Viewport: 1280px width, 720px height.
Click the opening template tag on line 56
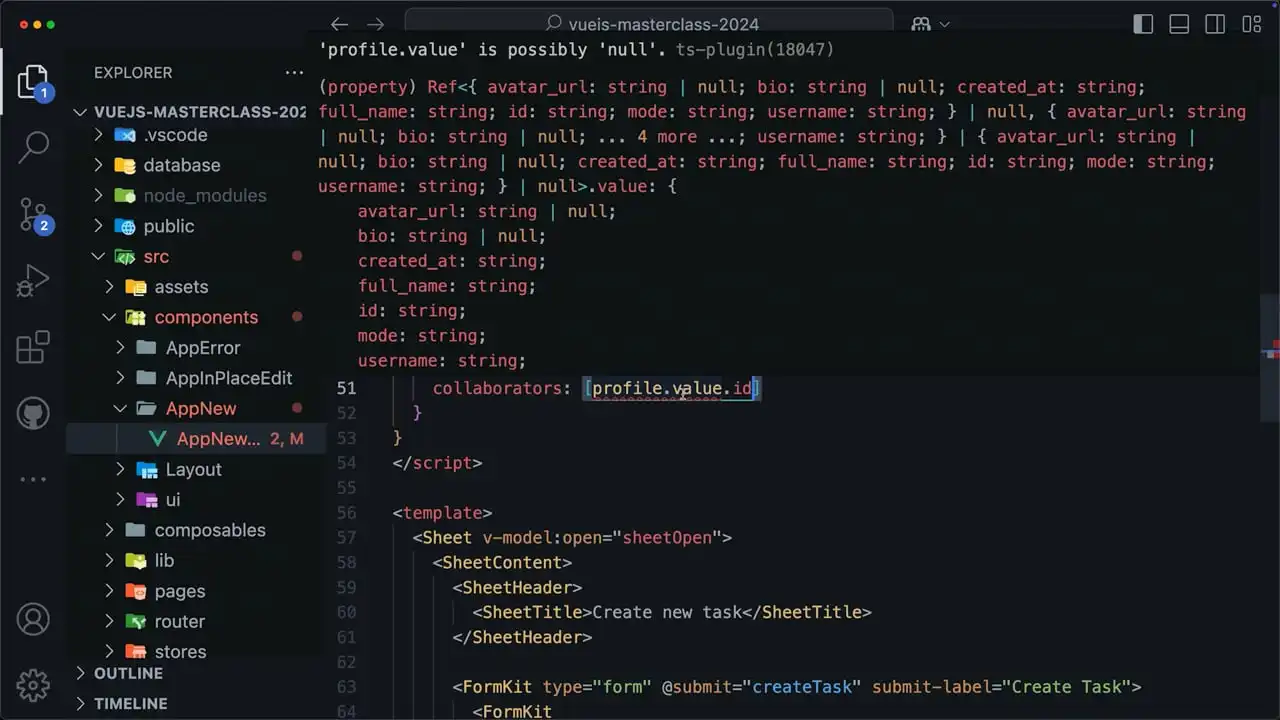[442, 513]
